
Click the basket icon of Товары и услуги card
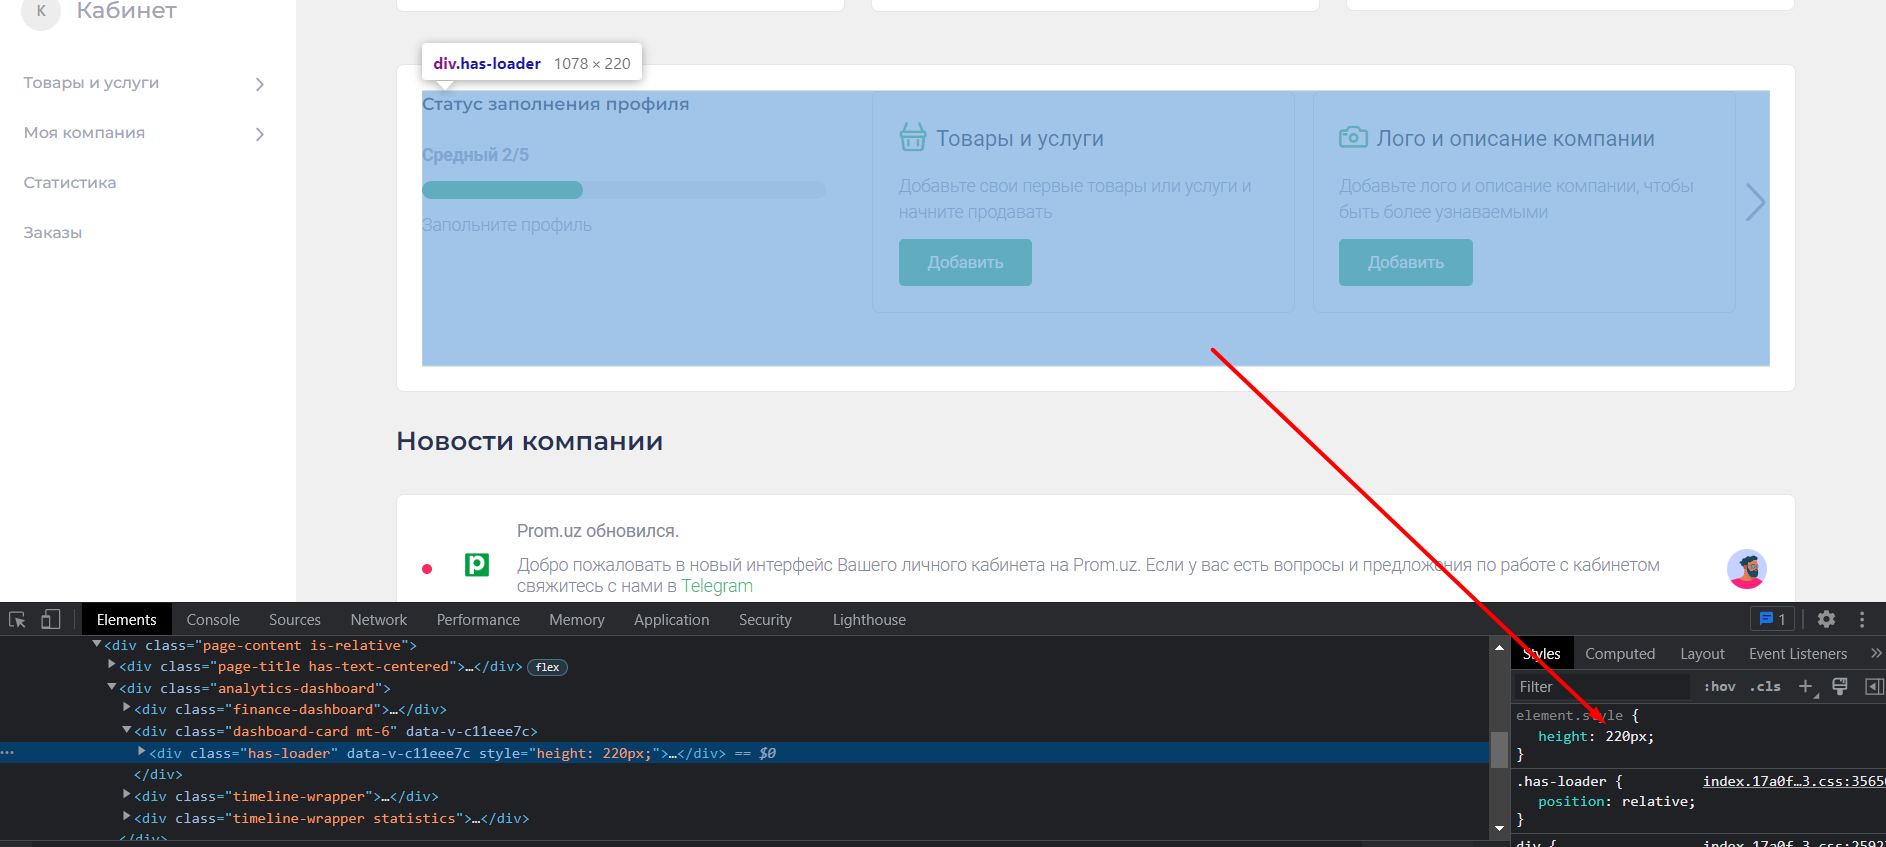coord(912,137)
